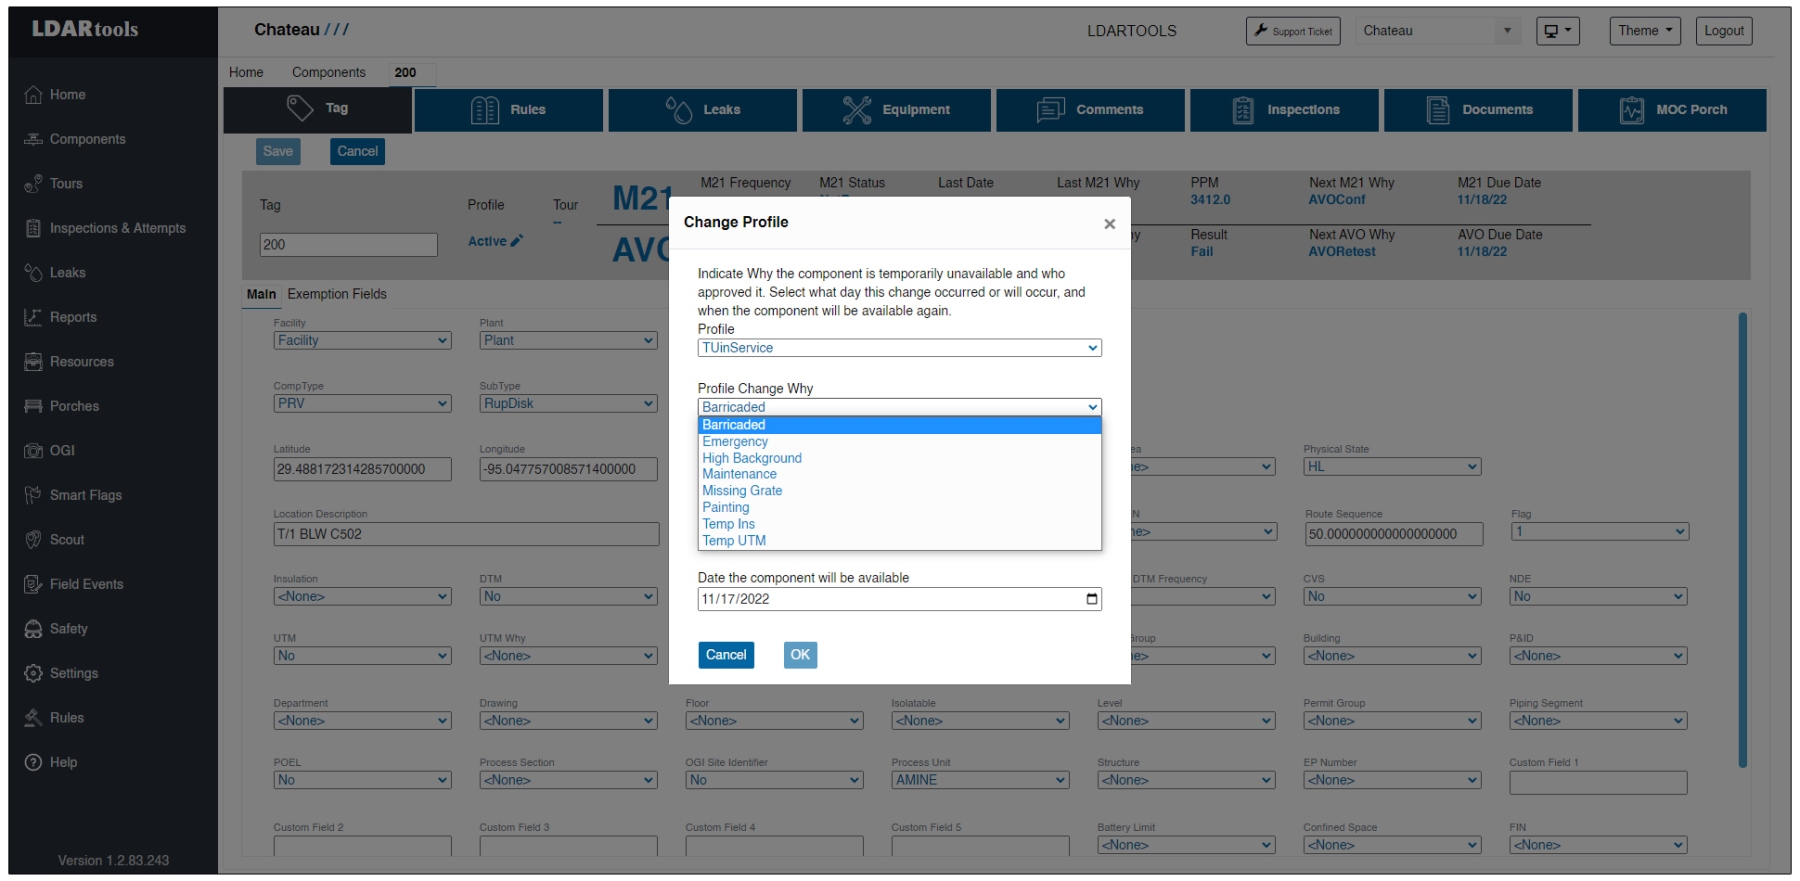Expand the Profile dropdown showing TUinService
The height and width of the screenshot is (881, 1800).
pos(898,348)
